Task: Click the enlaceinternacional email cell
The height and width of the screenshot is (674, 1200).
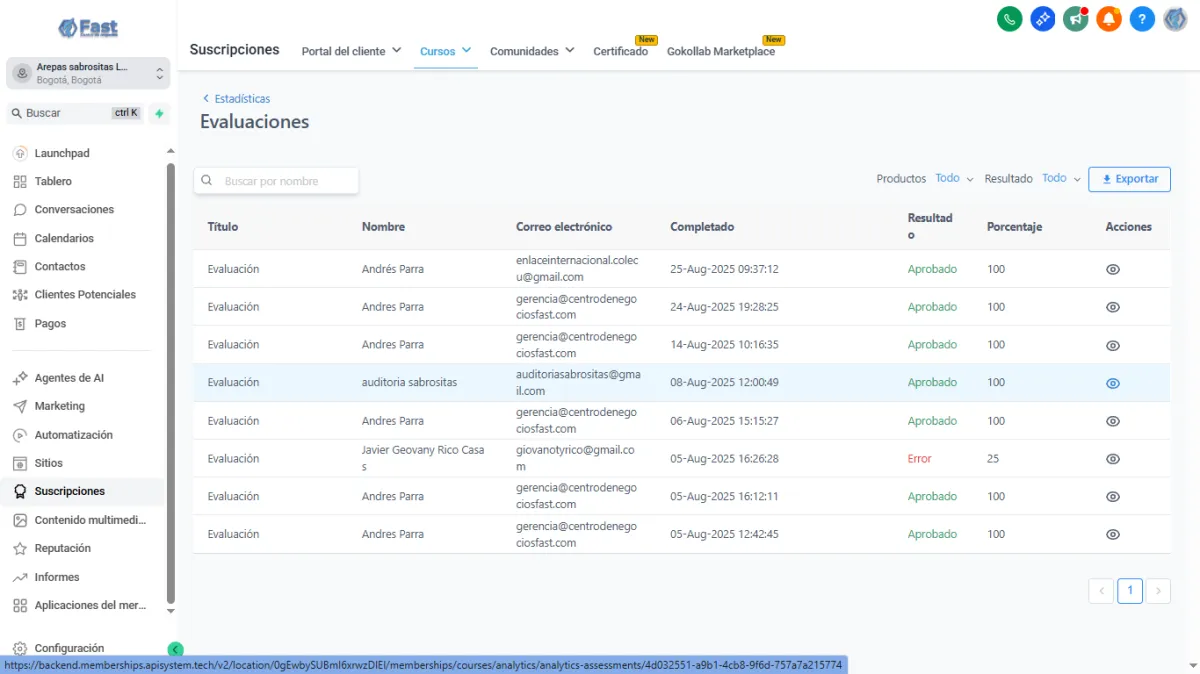Action: point(577,269)
